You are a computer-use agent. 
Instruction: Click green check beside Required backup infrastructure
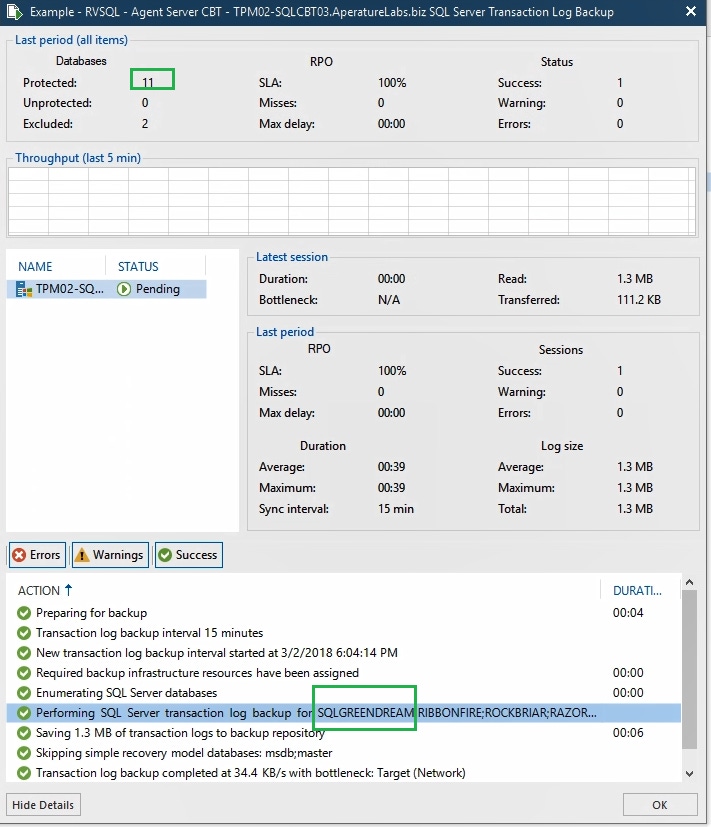[x=24, y=673]
